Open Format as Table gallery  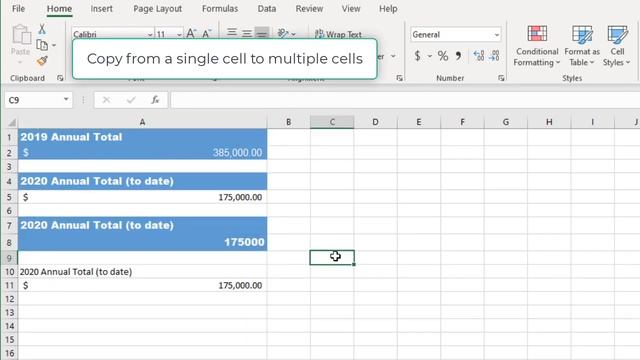582,46
